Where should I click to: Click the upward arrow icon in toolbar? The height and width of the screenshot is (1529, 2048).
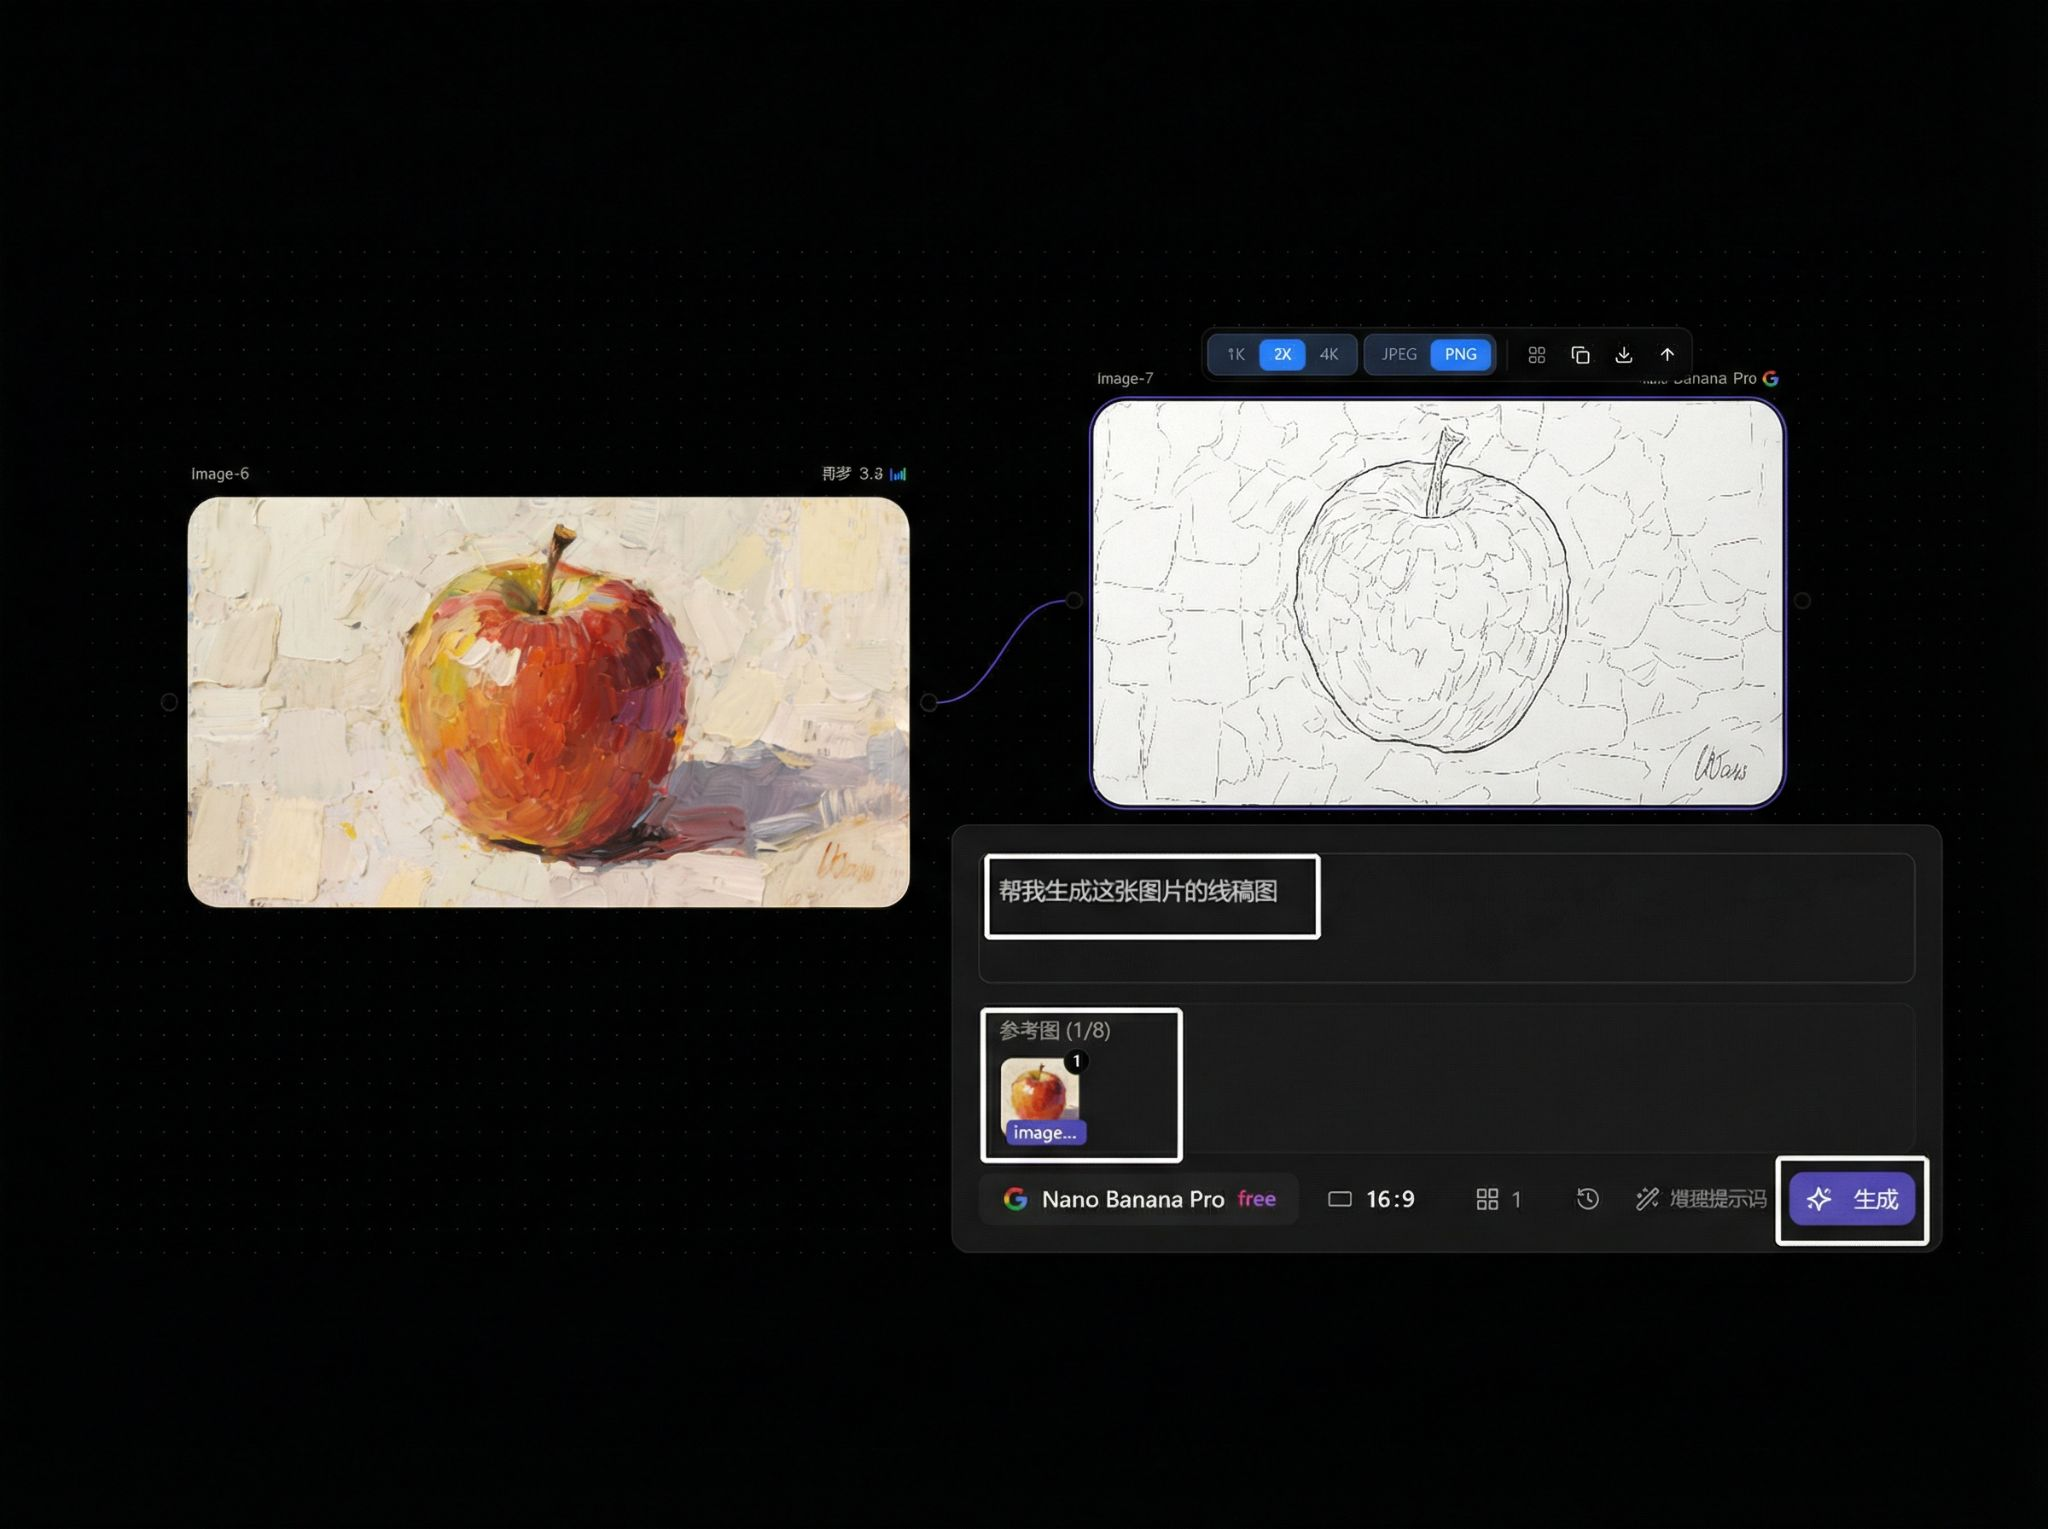[x=1667, y=355]
